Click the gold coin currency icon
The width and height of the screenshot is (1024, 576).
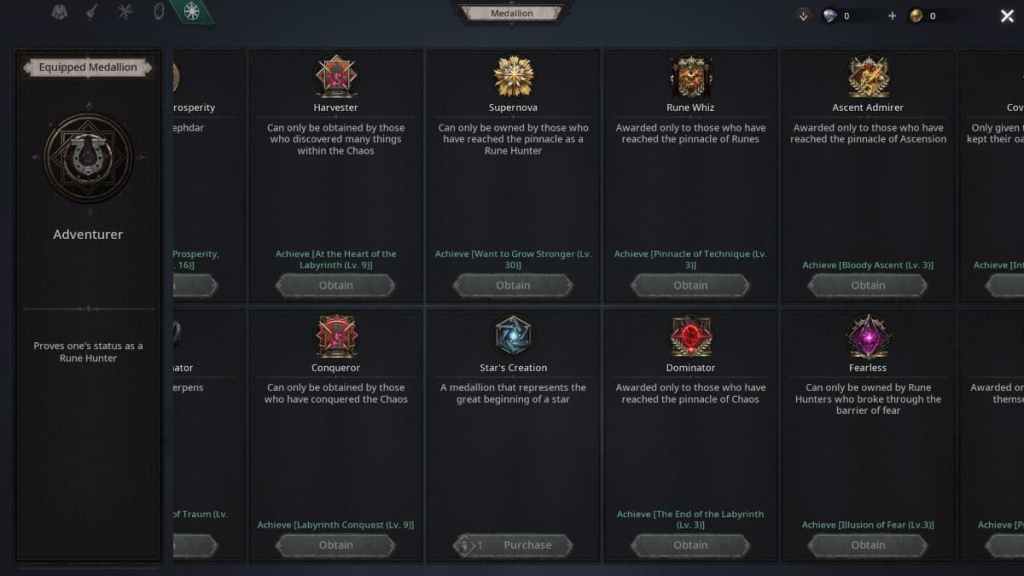pyautogui.click(x=916, y=16)
